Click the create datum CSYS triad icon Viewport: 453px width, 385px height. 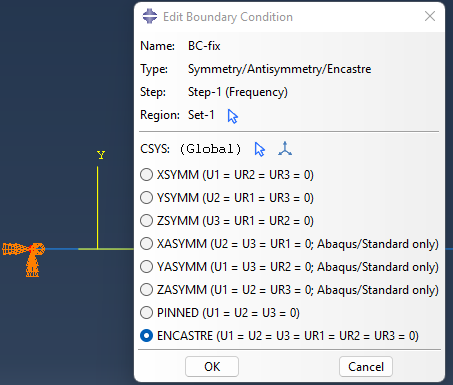point(285,149)
